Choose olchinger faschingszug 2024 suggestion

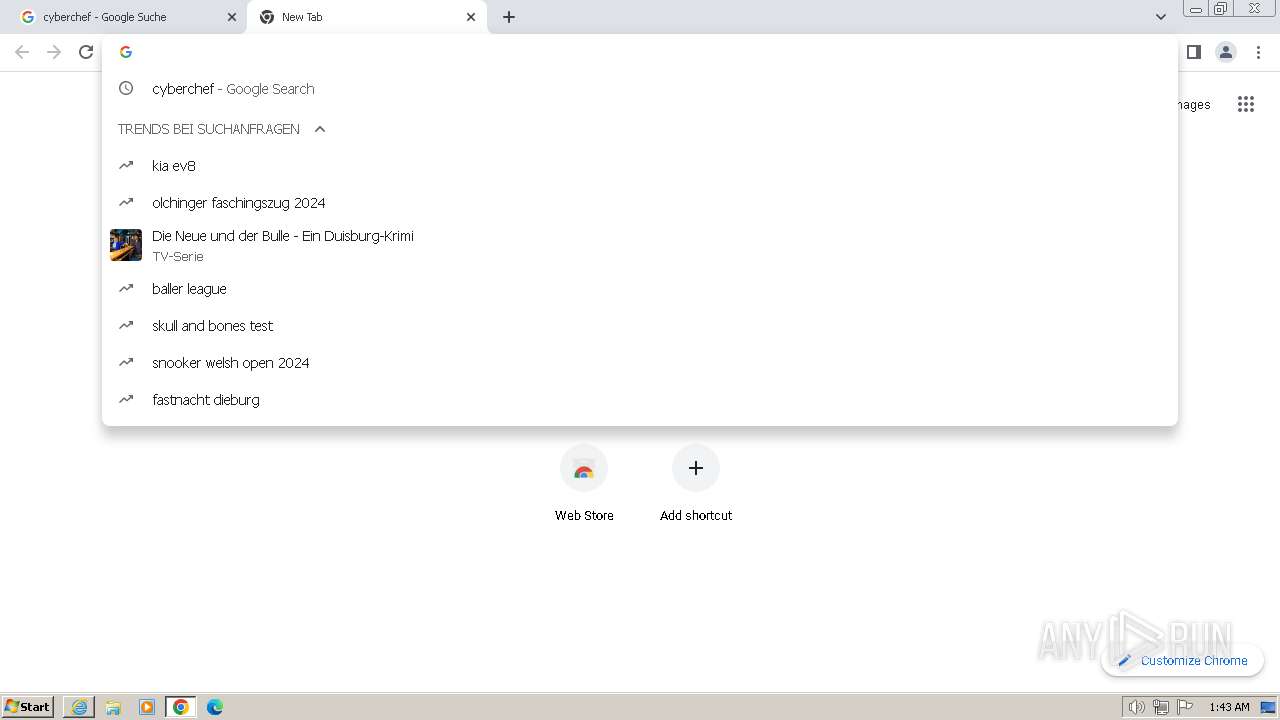click(640, 203)
